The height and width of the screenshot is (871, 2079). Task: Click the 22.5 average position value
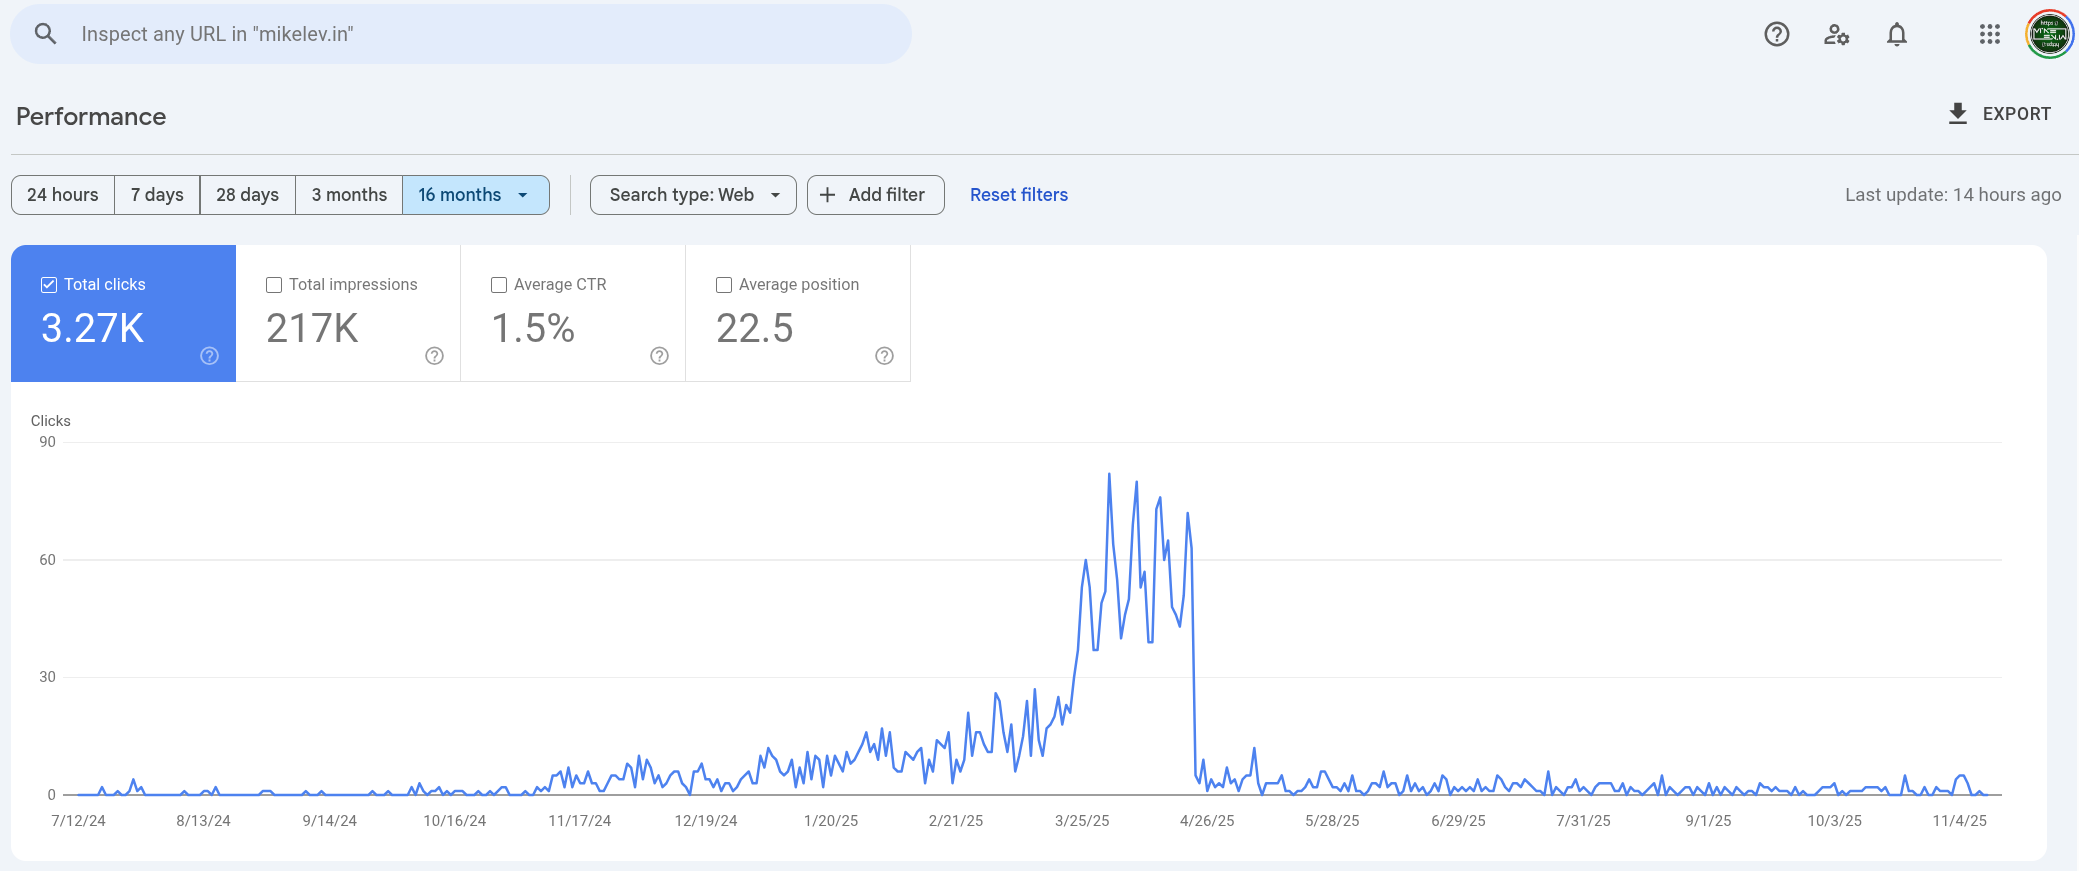coord(755,328)
